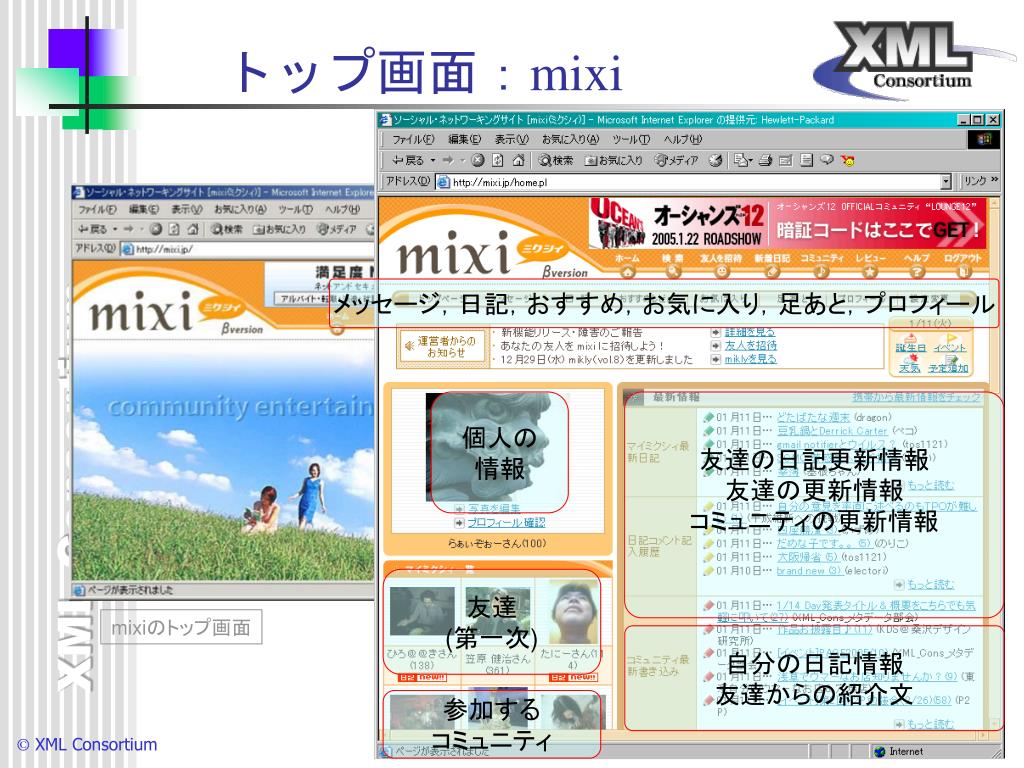Click Back (戻る) in the front mixi window
The image size is (1024, 768).
[x=408, y=160]
